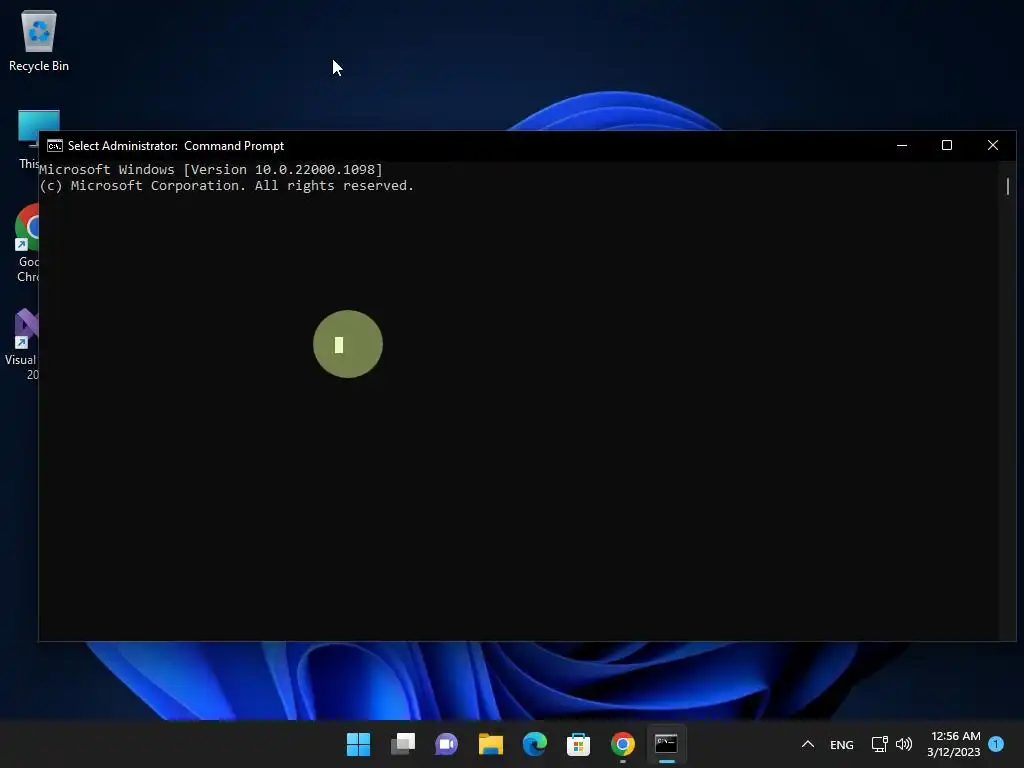Click the Command Prompt title bar text
This screenshot has width=1024, height=768.
[x=176, y=146]
